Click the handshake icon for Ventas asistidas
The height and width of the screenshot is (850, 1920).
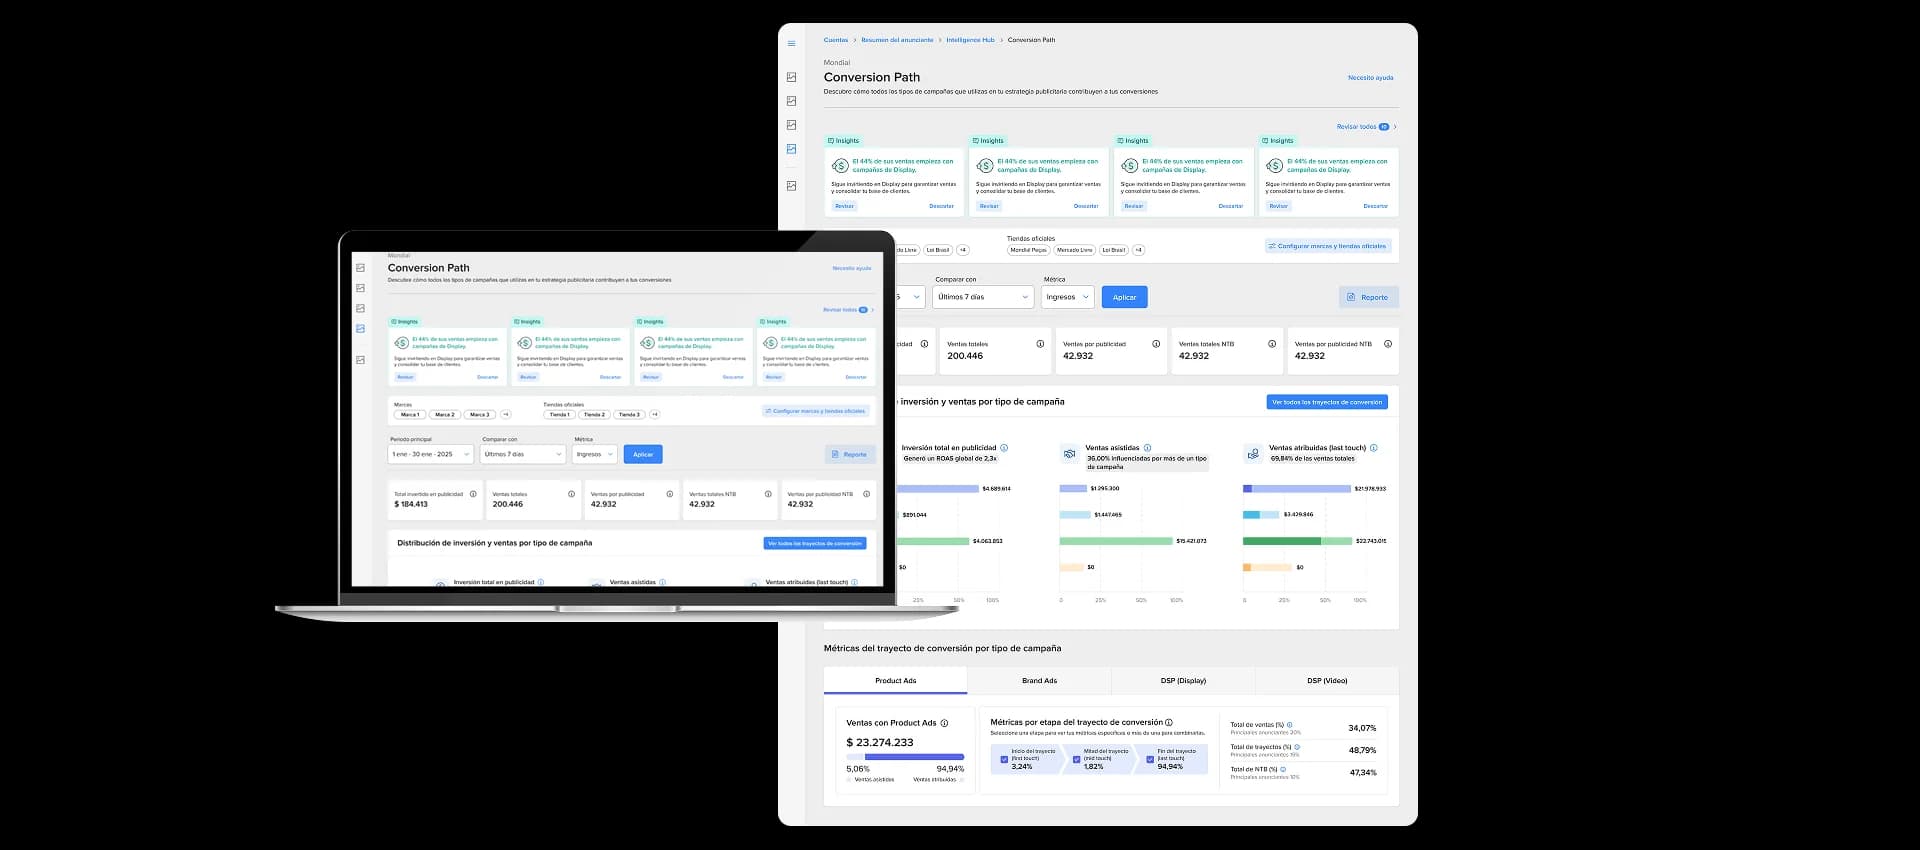coord(1069,454)
